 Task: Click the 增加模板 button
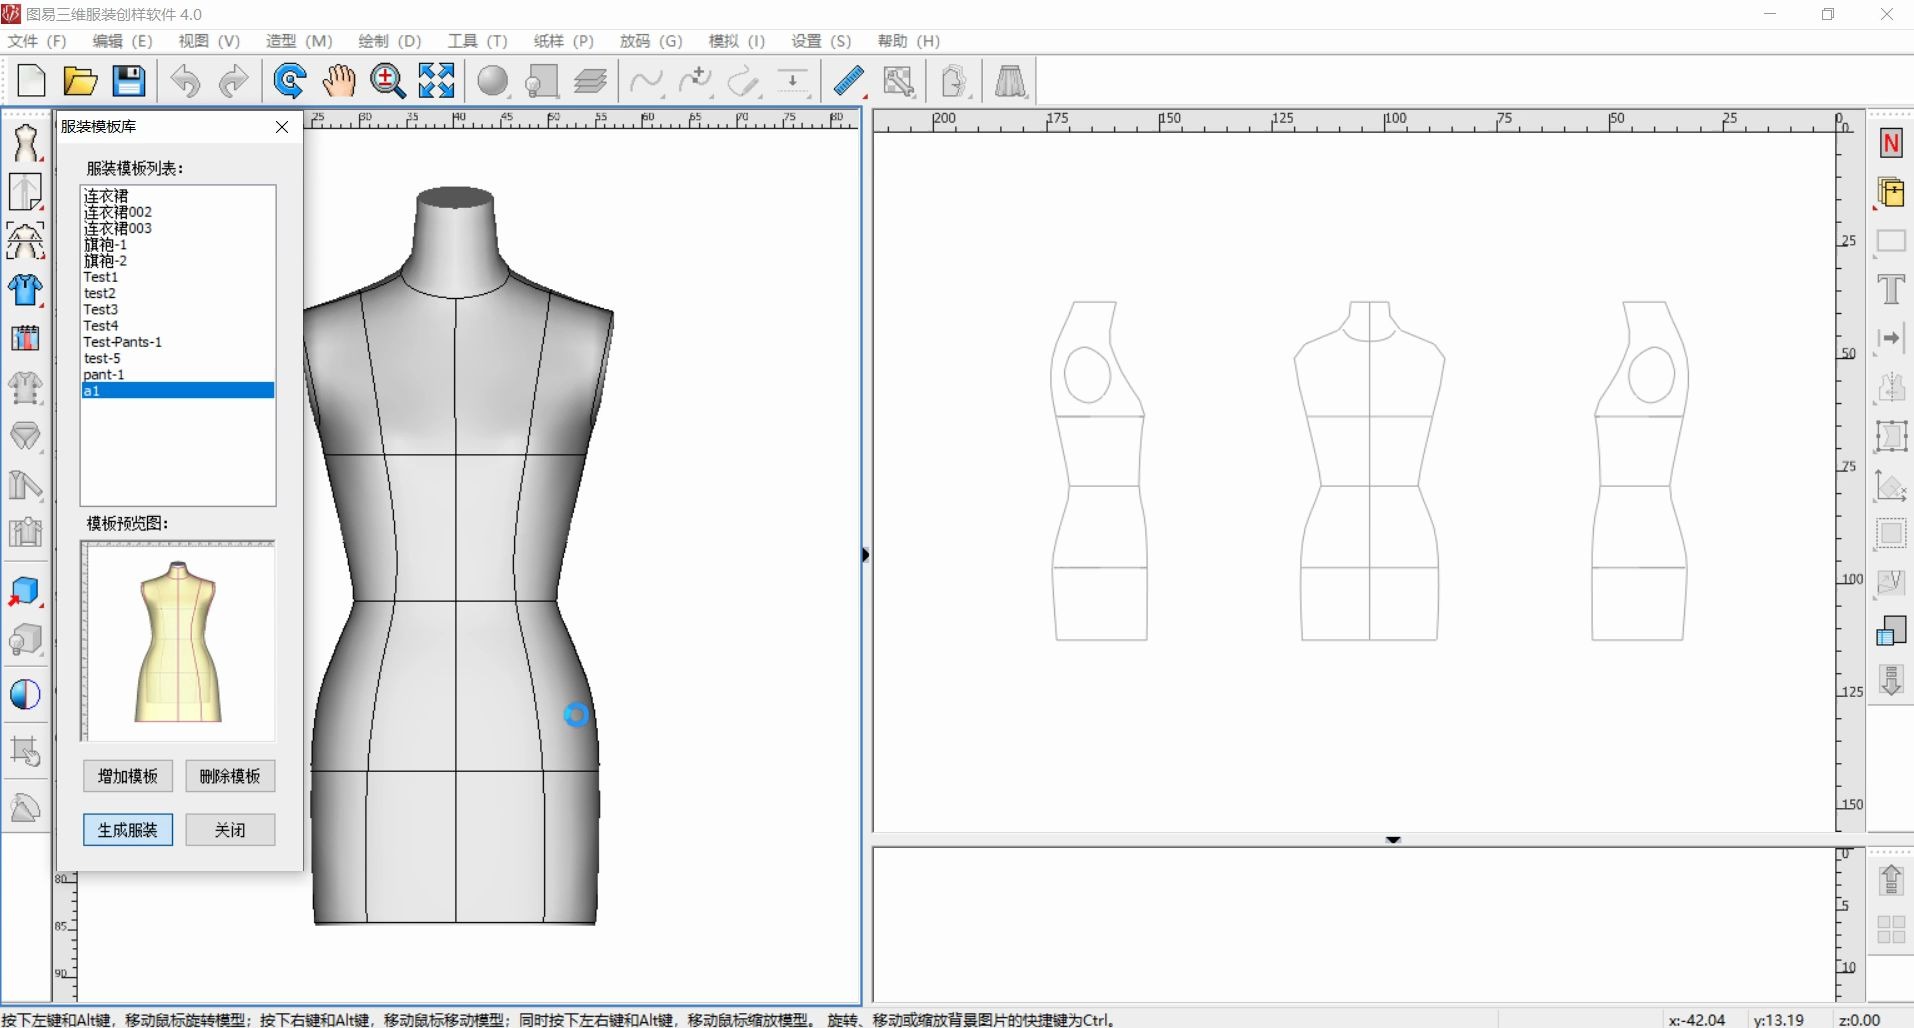(x=127, y=776)
